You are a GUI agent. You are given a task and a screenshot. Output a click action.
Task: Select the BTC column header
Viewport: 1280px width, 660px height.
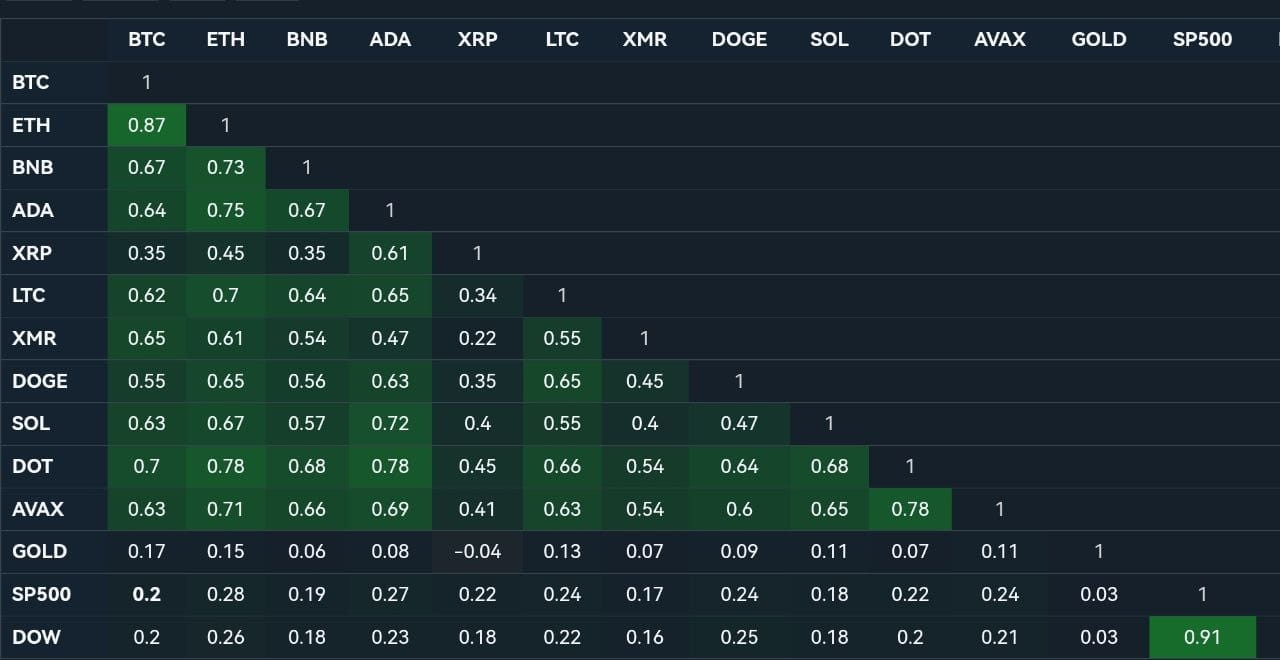click(146, 40)
